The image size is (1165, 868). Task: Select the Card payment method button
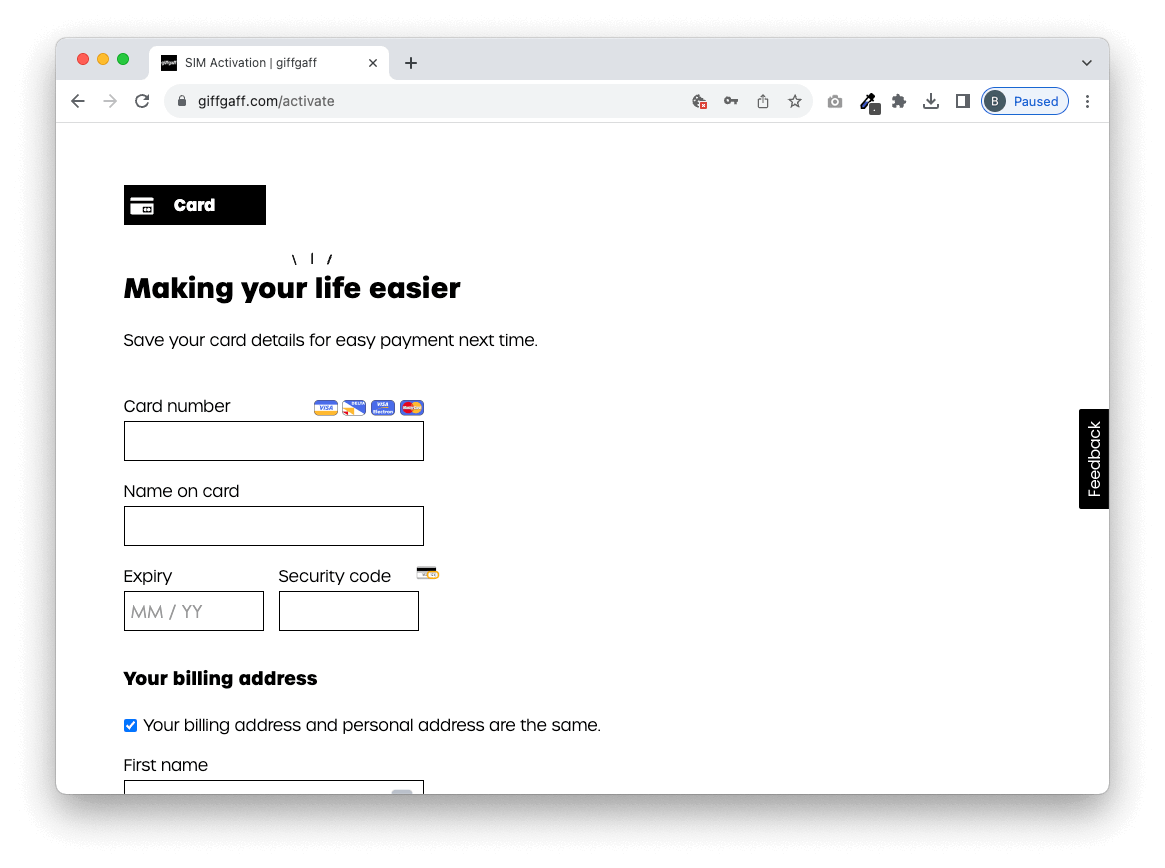click(x=195, y=205)
